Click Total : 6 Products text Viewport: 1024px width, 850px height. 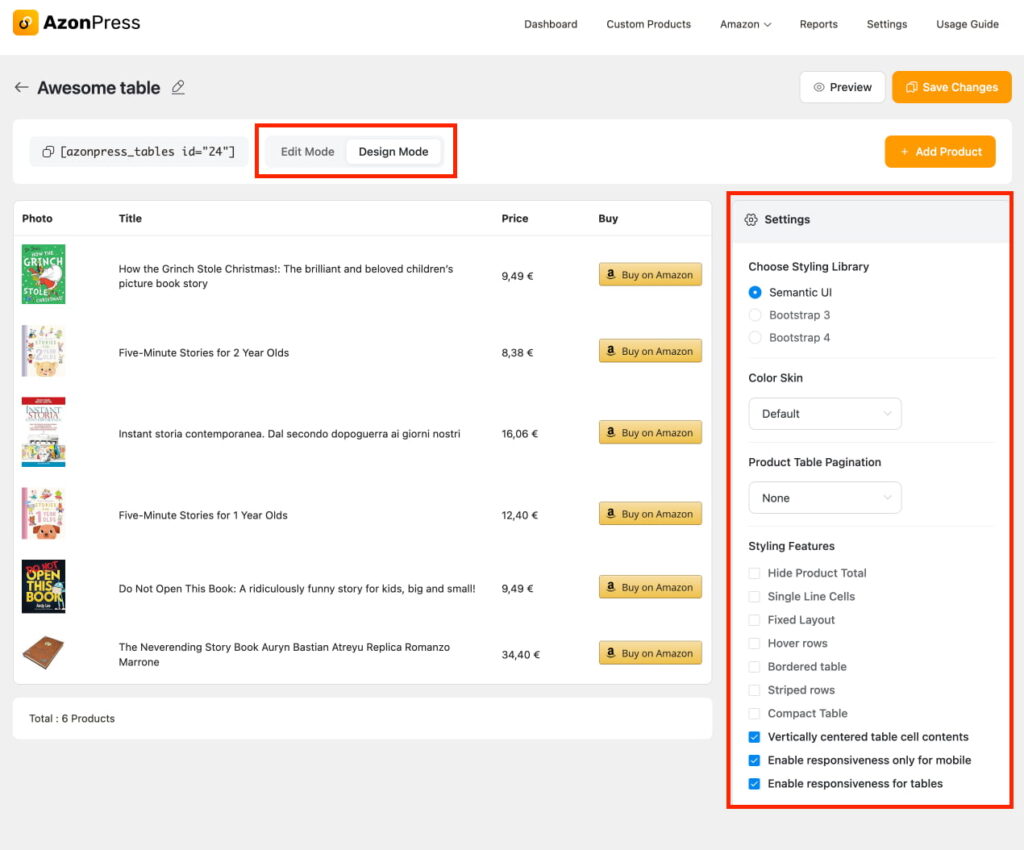(x=72, y=718)
